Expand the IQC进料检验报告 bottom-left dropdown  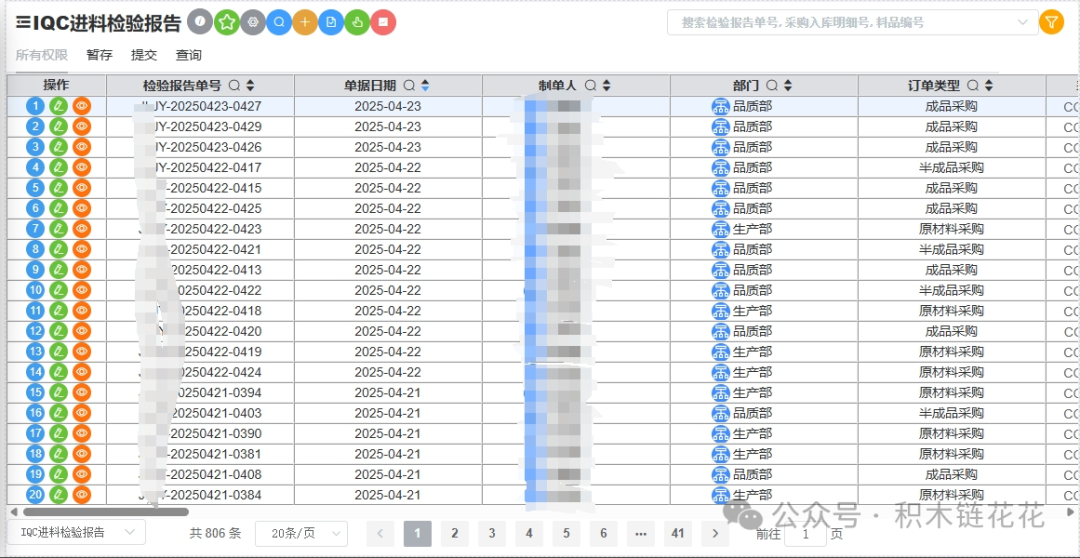pyautogui.click(x=76, y=533)
